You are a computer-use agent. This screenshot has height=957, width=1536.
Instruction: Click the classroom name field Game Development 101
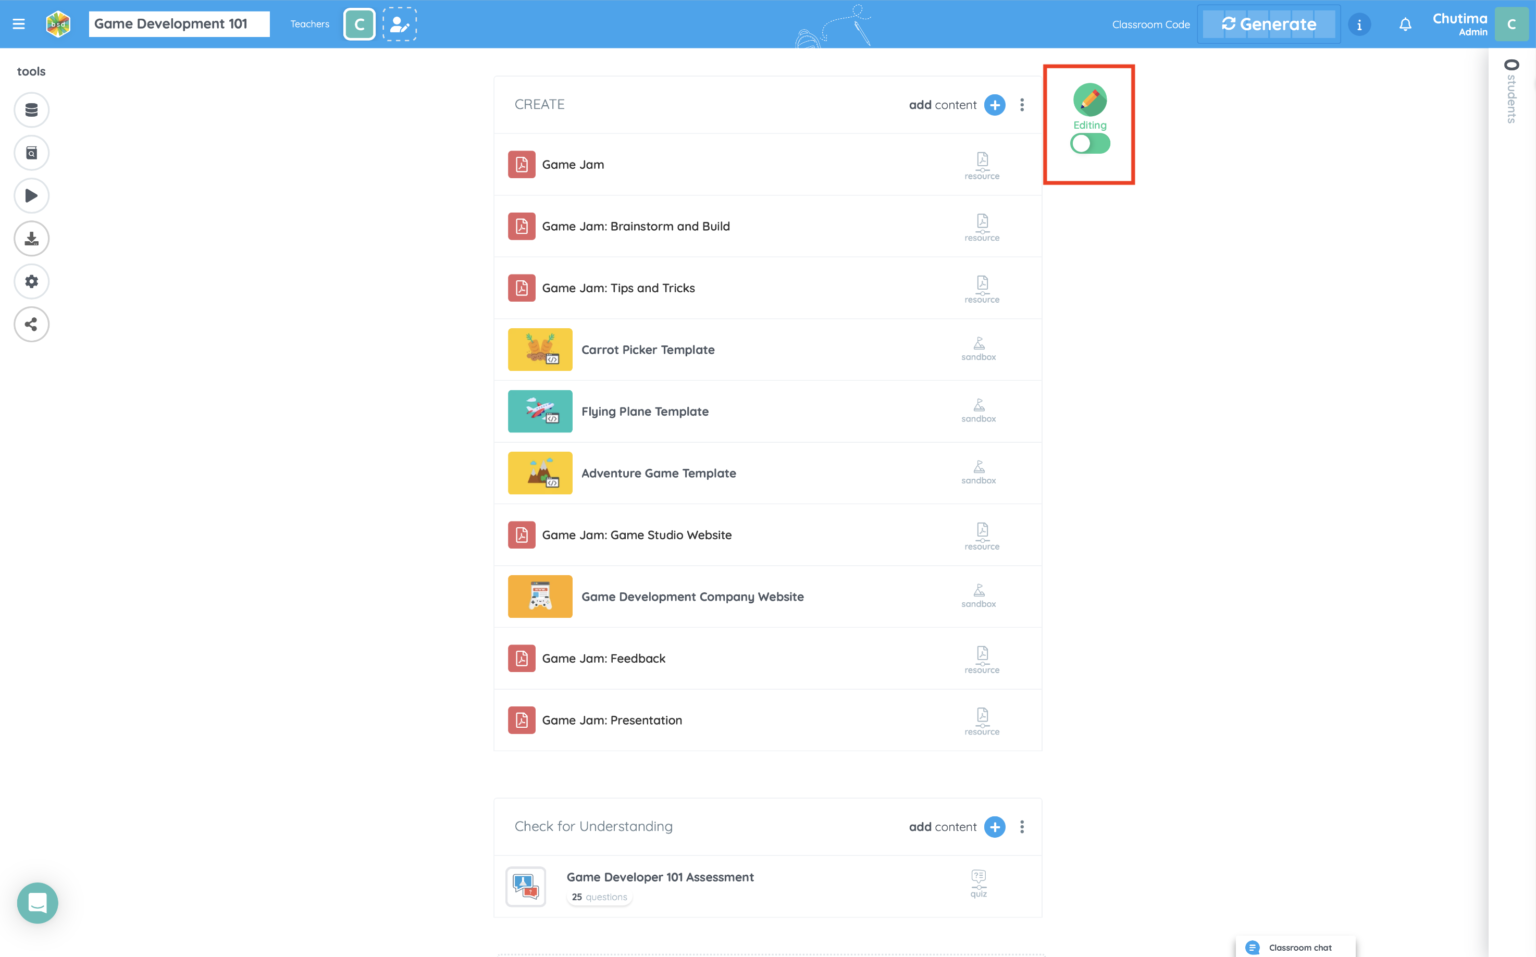pos(179,24)
